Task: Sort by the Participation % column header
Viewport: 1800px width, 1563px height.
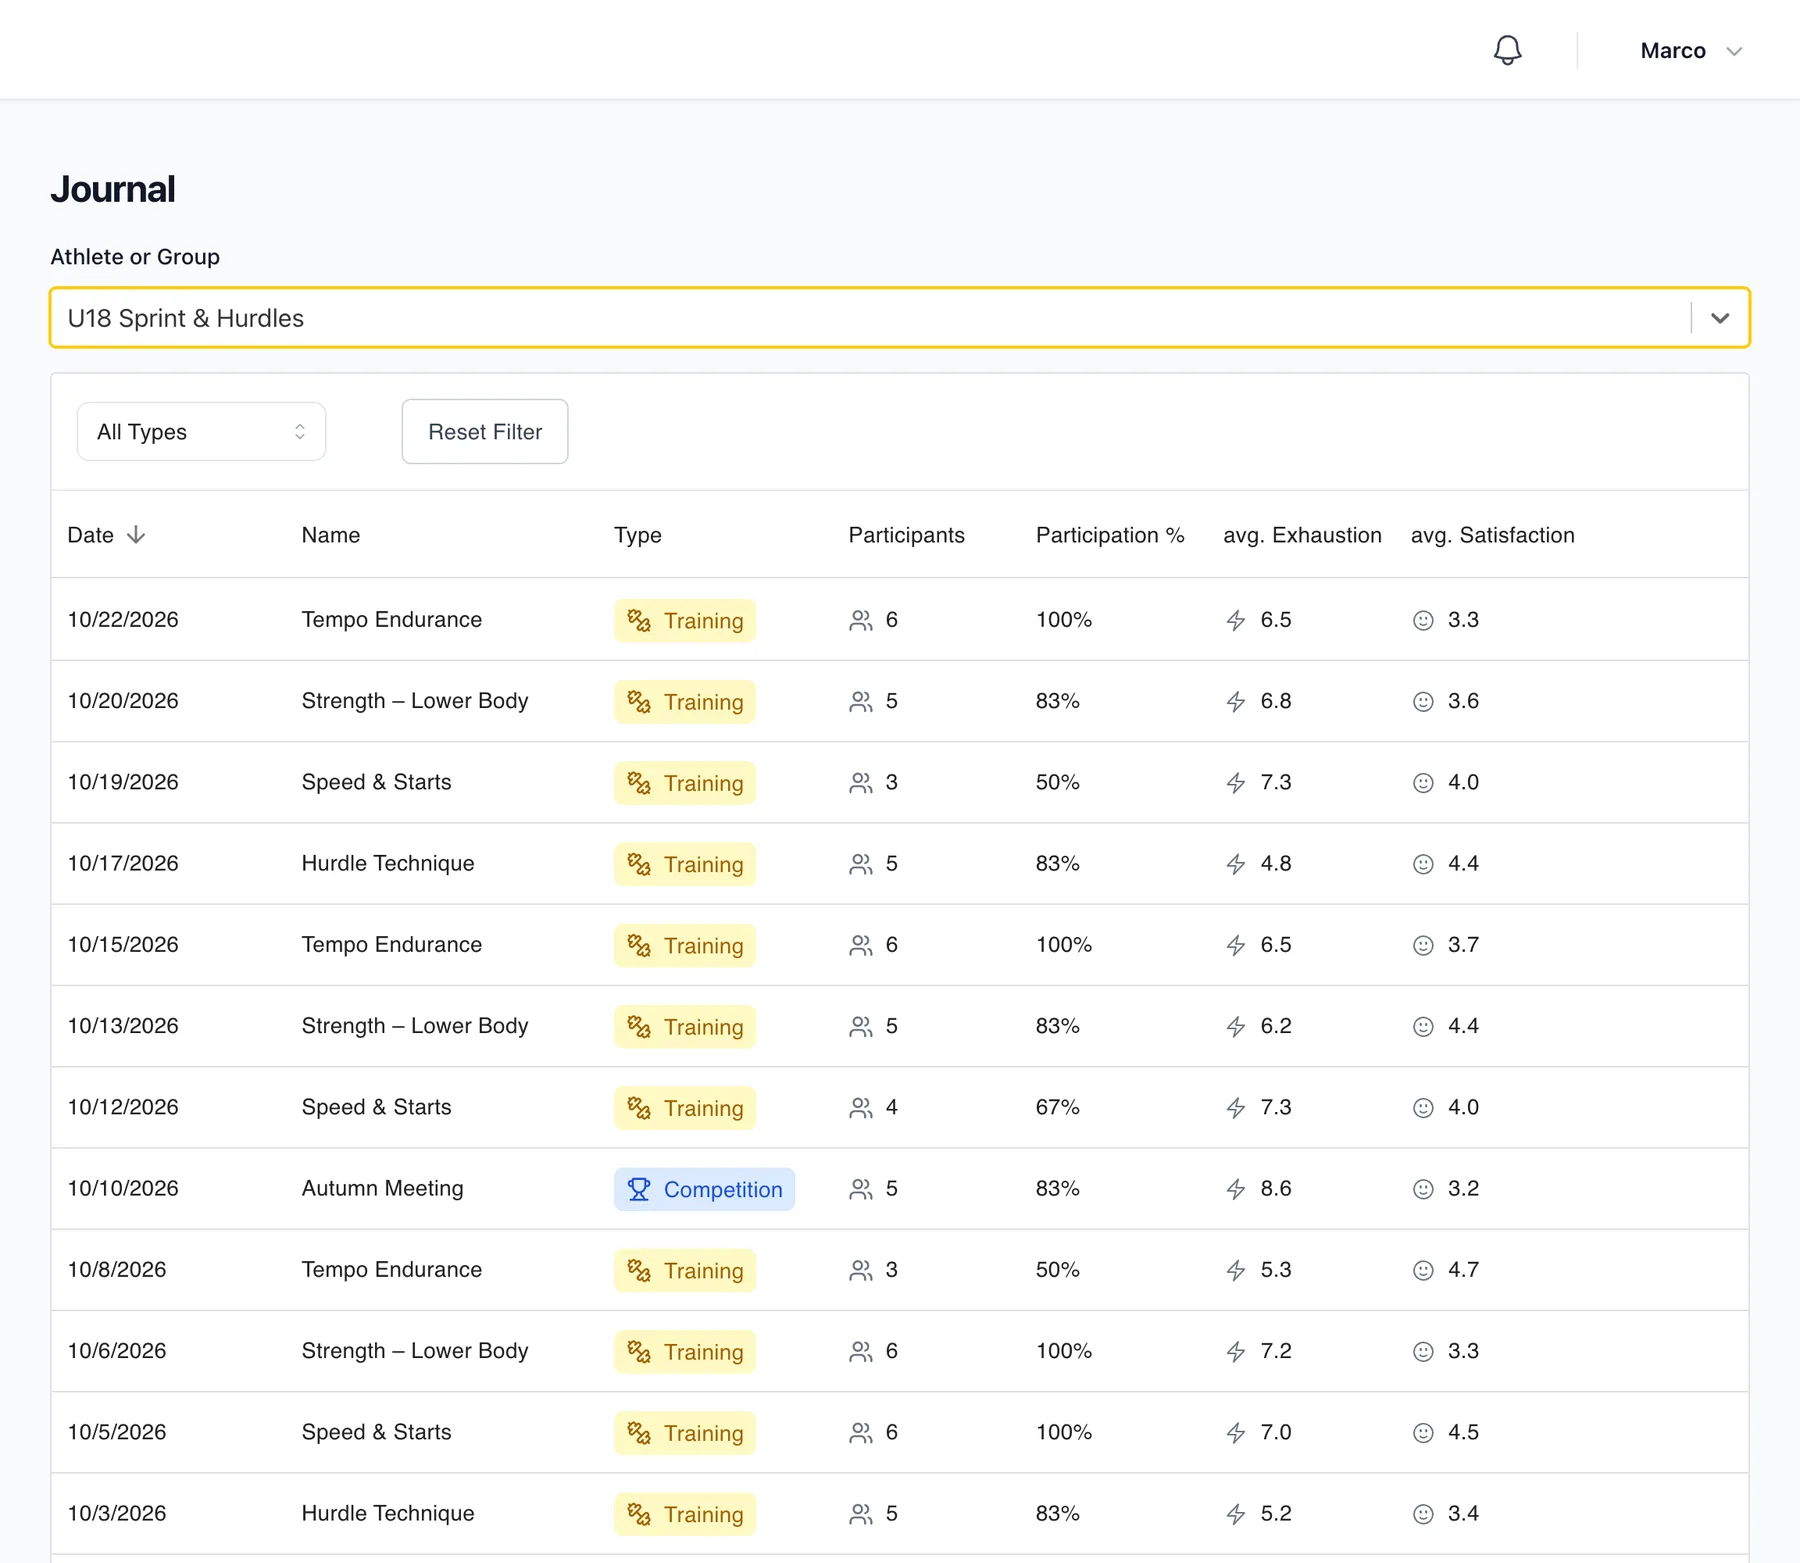Action: 1110,535
